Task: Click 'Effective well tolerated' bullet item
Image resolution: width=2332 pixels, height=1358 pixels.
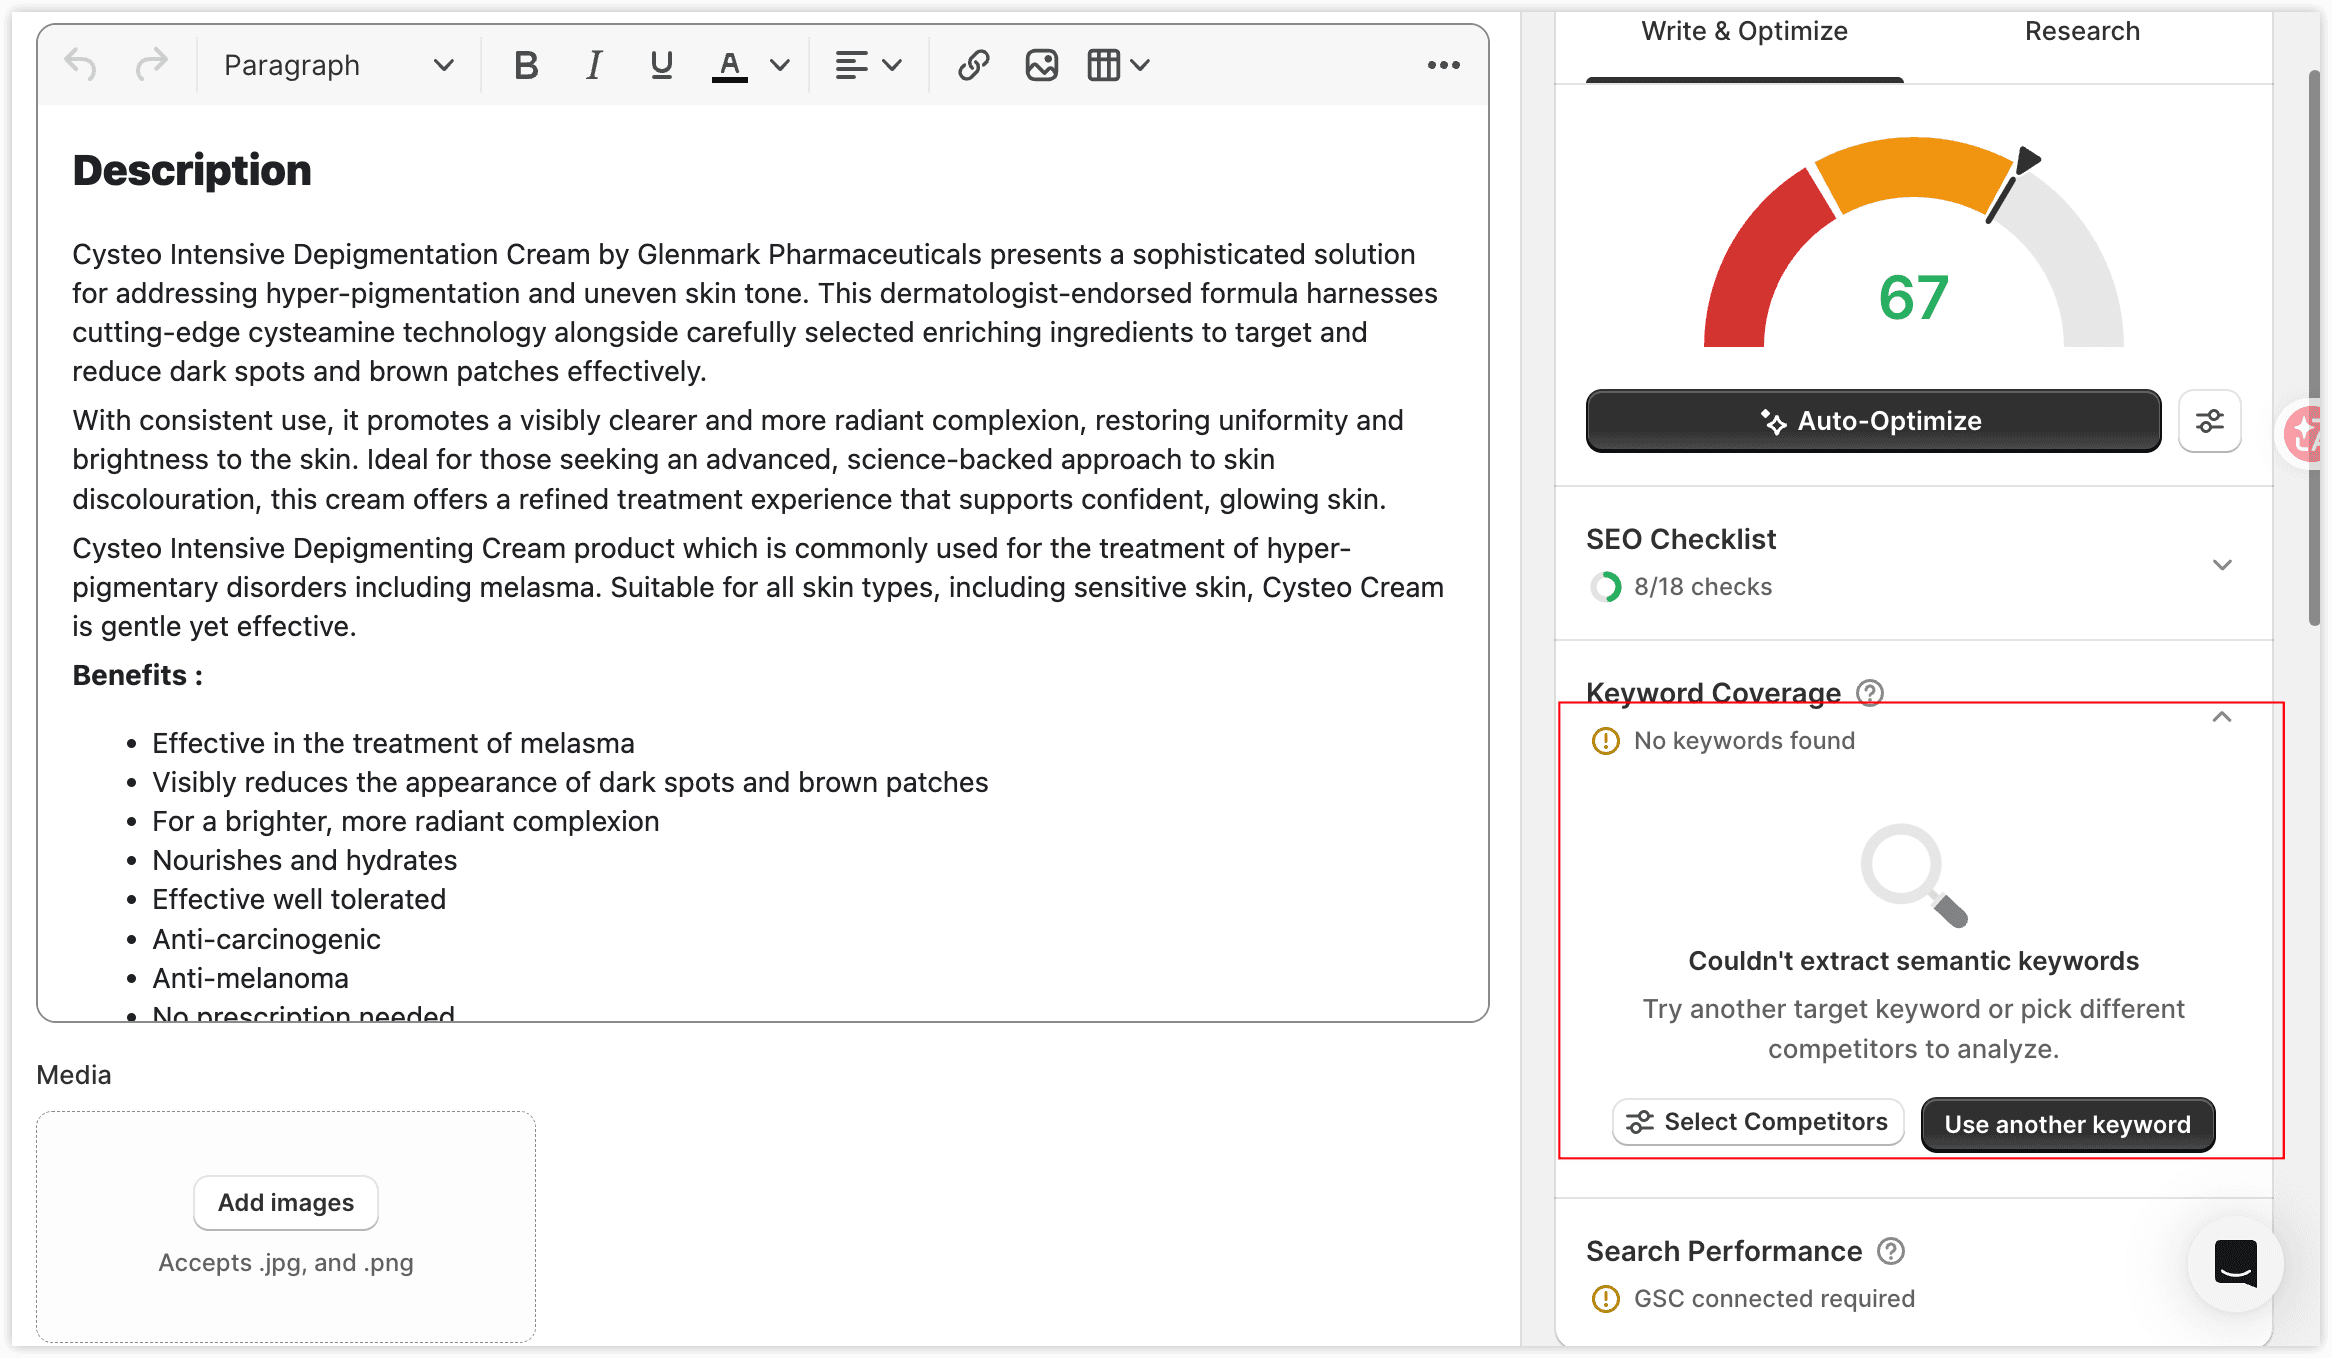Action: click(x=299, y=899)
